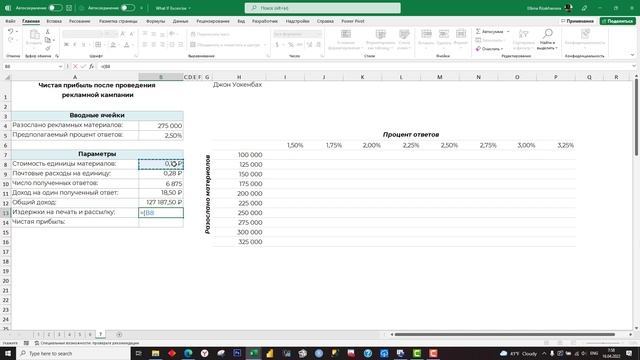Add a new sheet with plus button
The height and width of the screenshot is (360, 640).
[119, 334]
